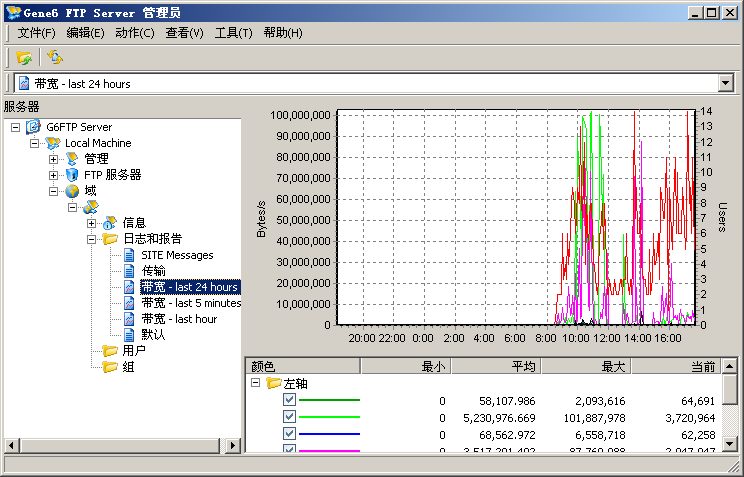
Task: Click the 日志和报告 folder icon
Action: coord(110,239)
